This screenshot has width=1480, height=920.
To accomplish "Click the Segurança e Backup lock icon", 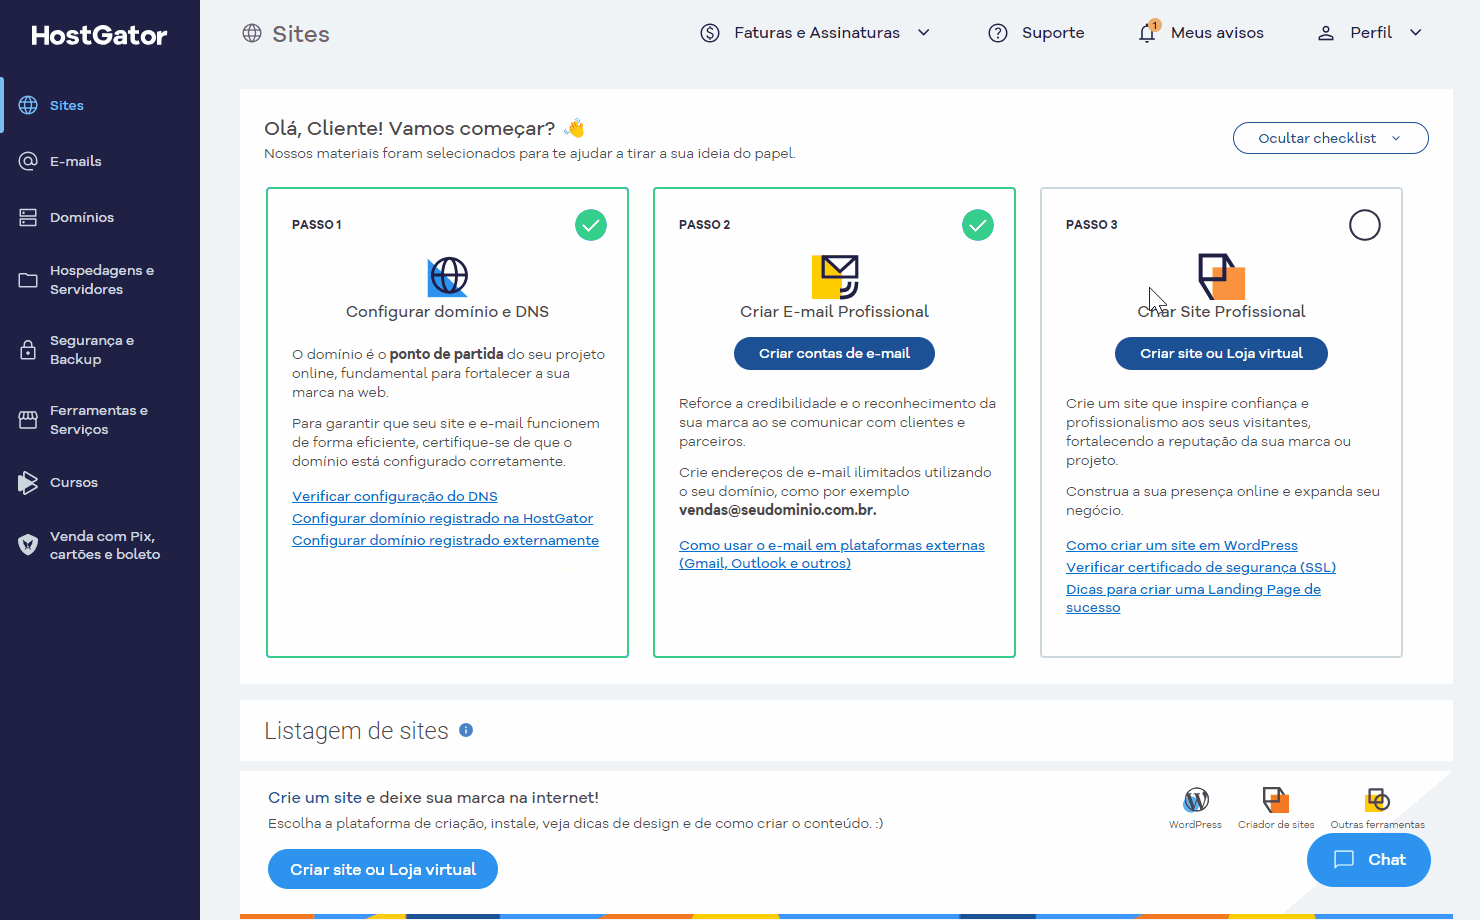I will (x=28, y=350).
